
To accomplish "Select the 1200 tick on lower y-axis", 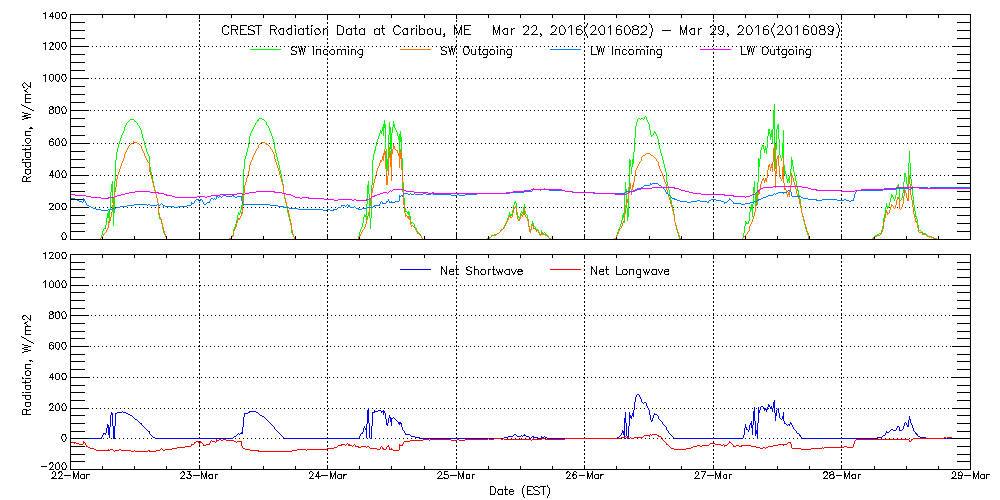I will pos(54,256).
